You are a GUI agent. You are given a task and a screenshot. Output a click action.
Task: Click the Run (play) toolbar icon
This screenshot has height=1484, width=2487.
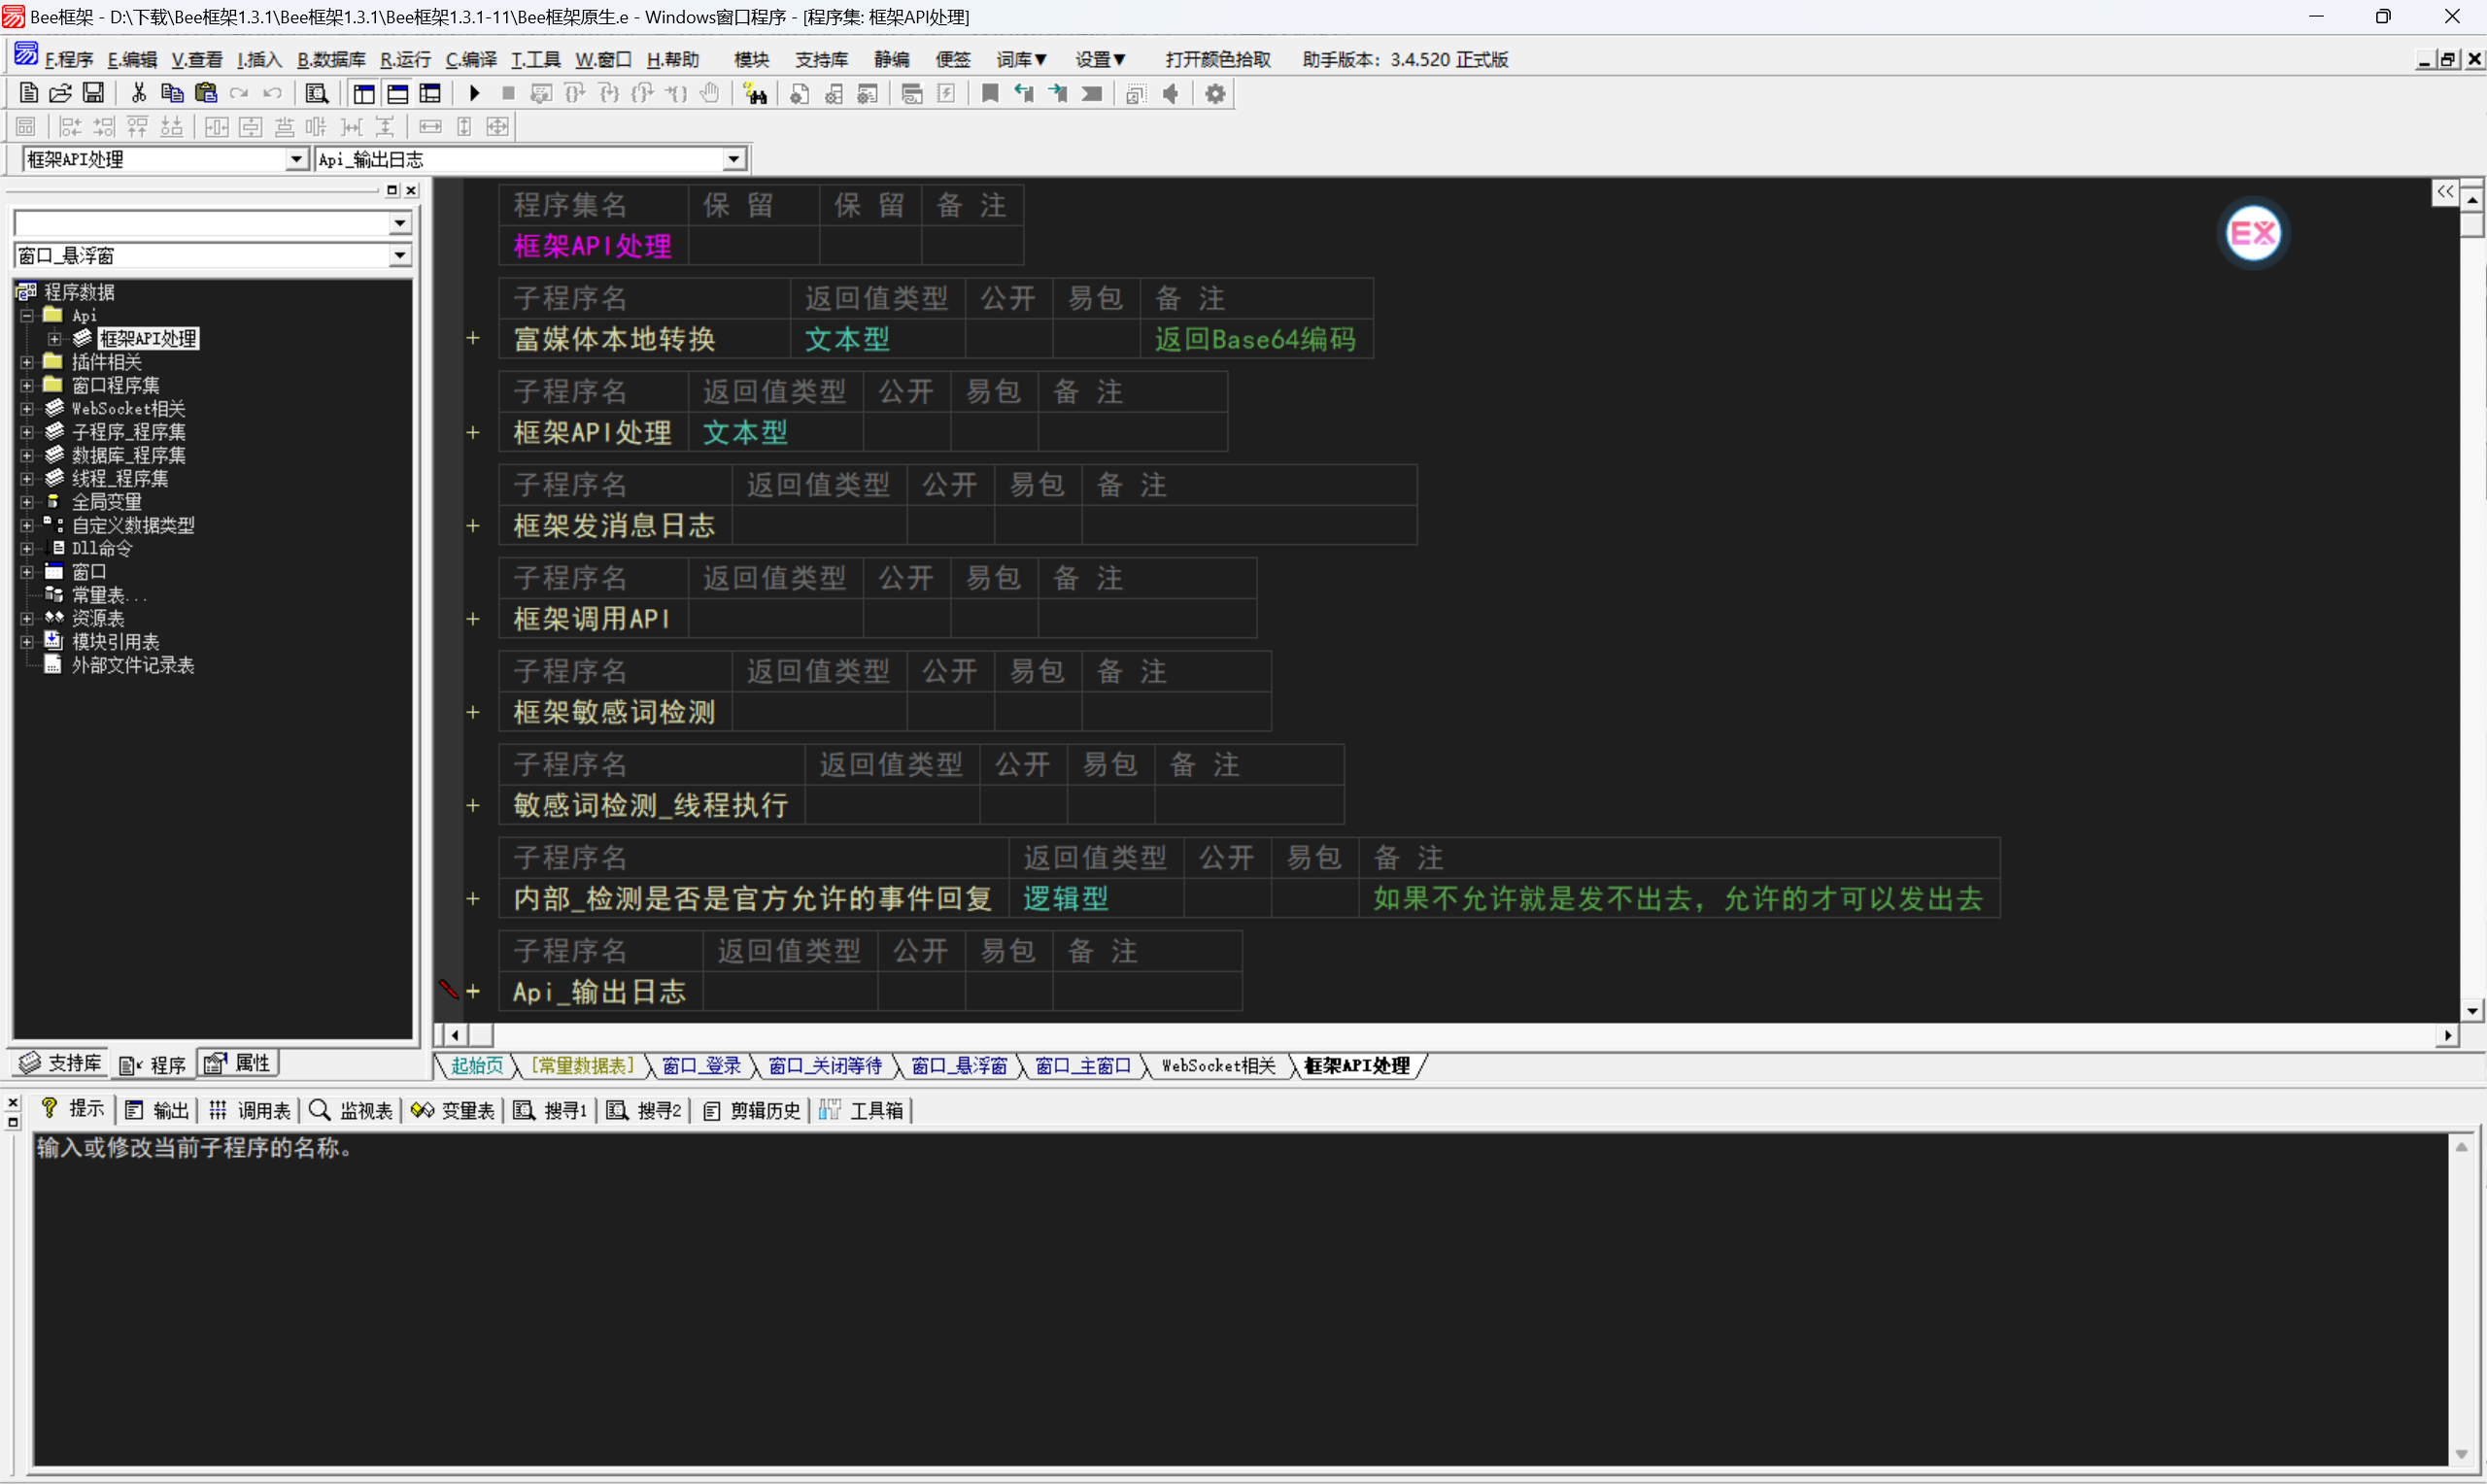(474, 94)
